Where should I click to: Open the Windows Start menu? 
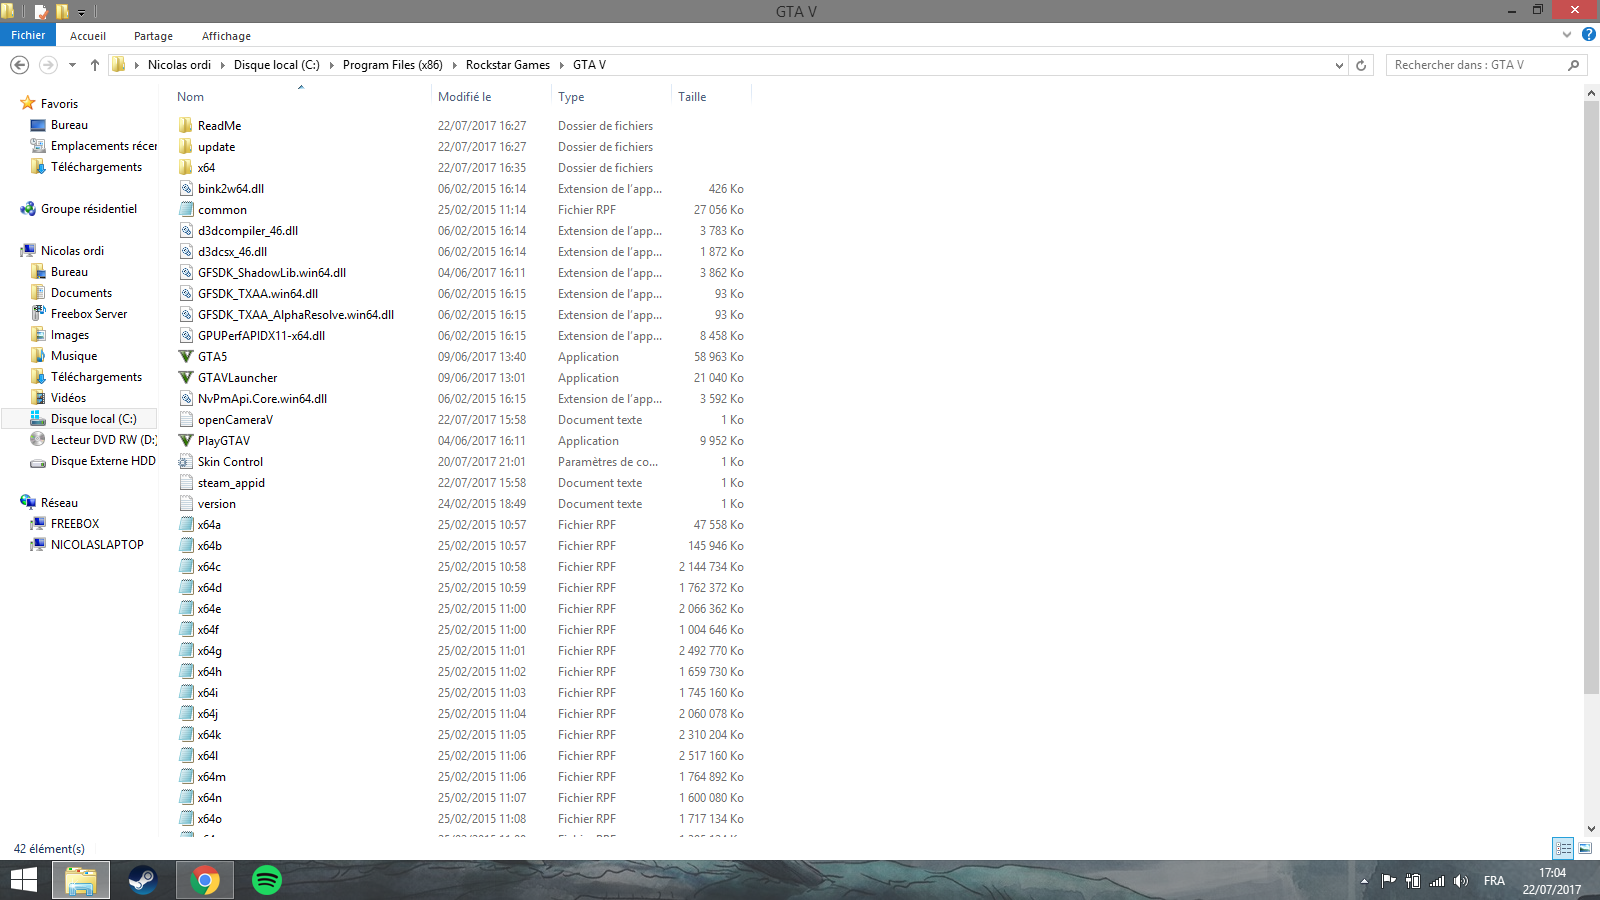point(24,880)
